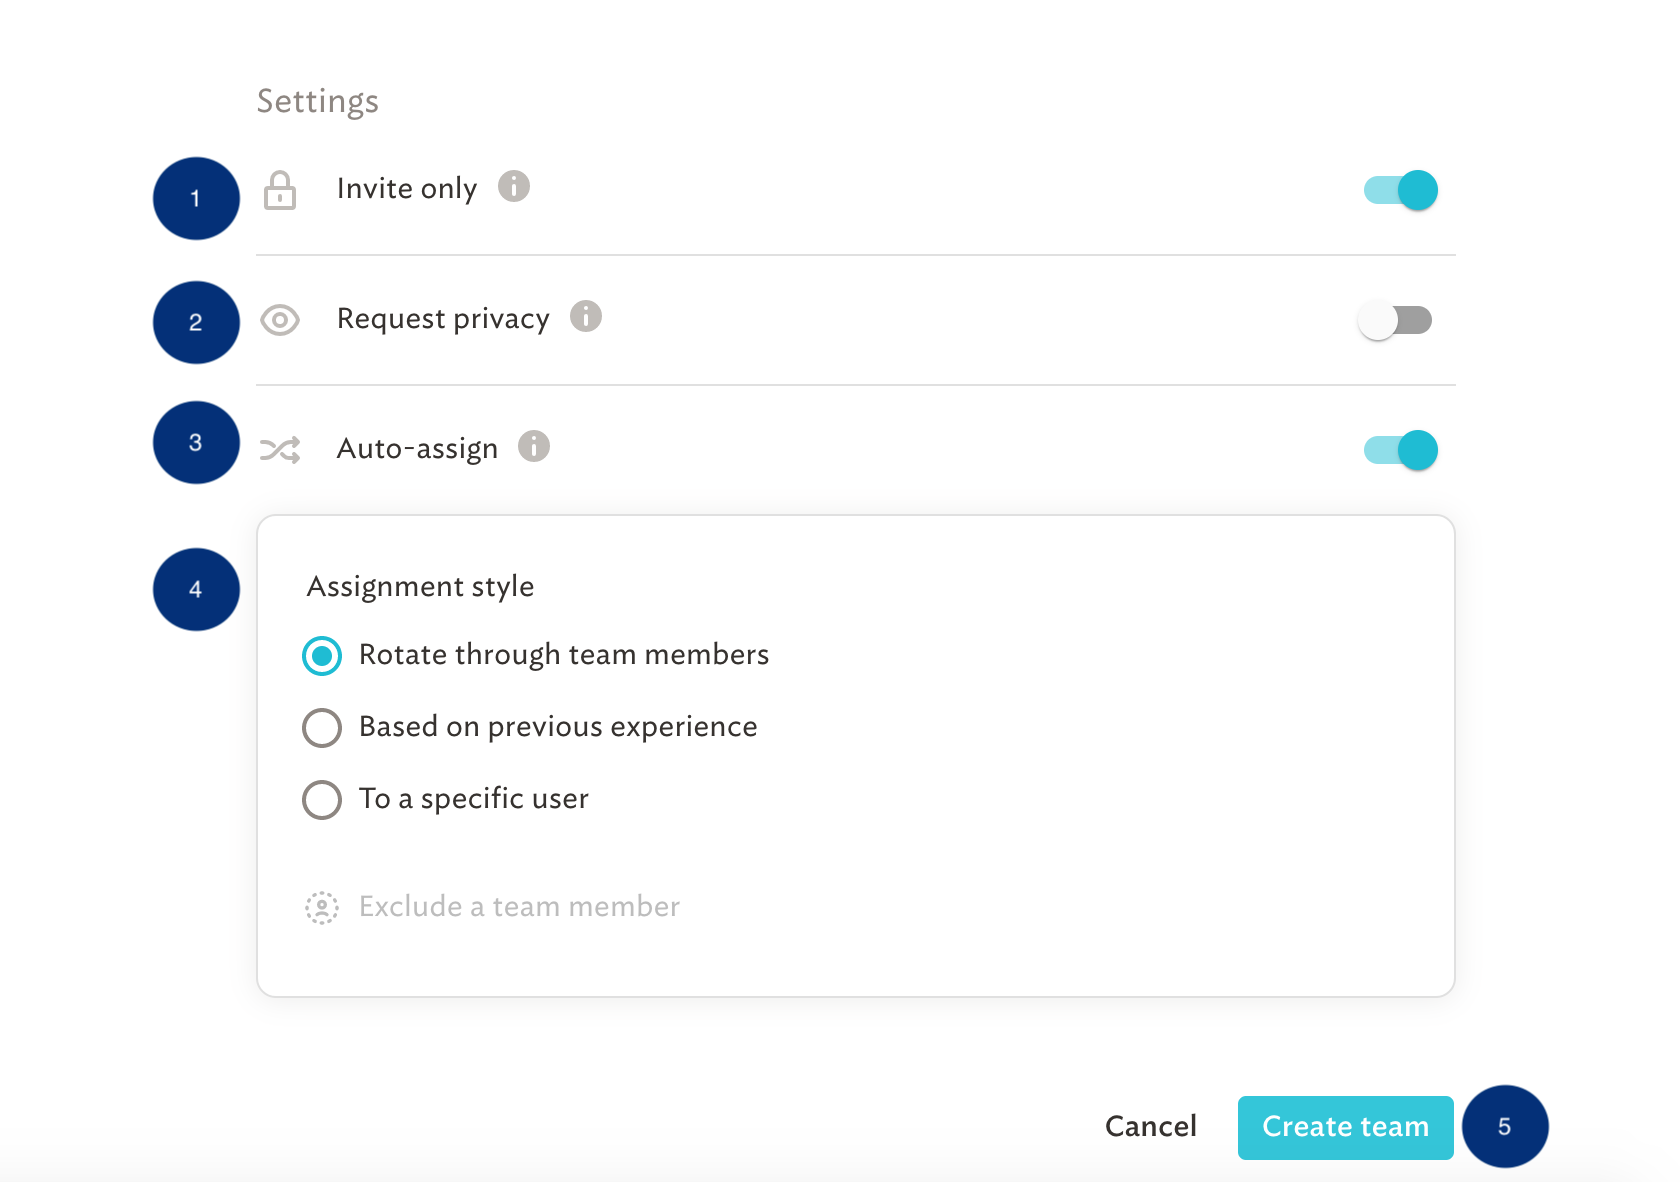Click the Exclude a team member person icon
Viewport: 1680px width, 1182px height.
click(x=322, y=907)
